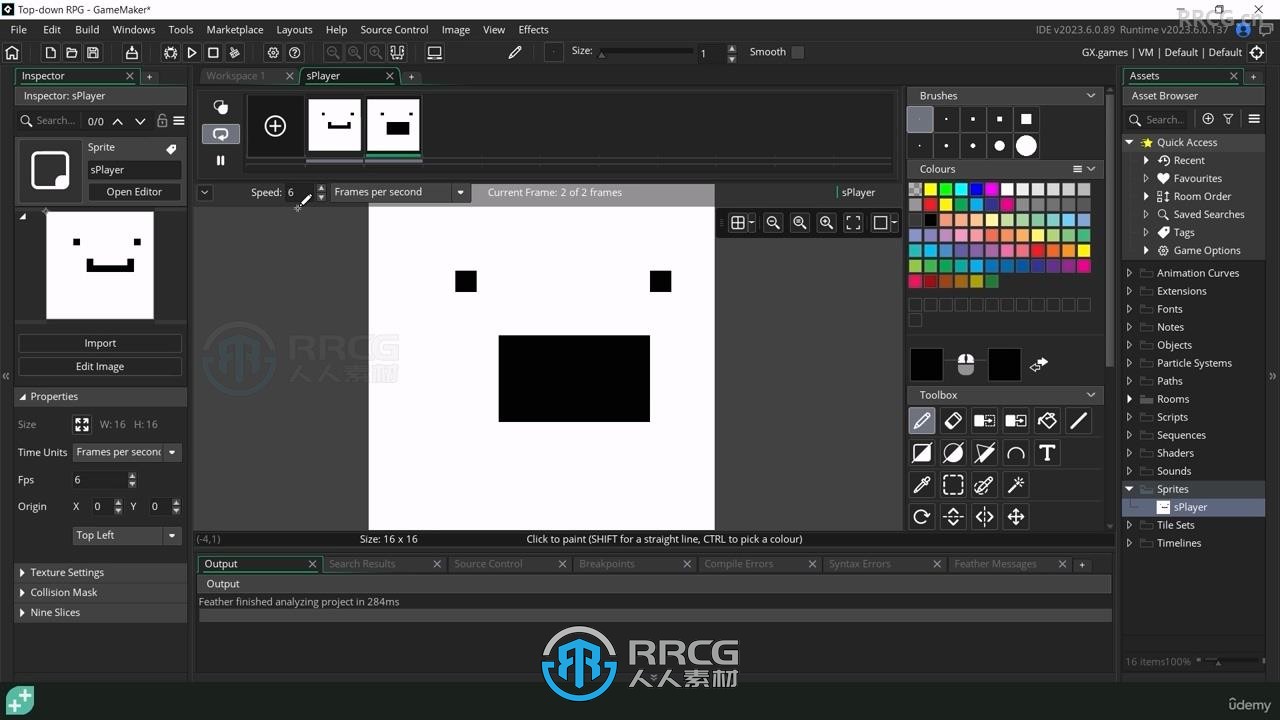Viewport: 1280px width, 720px height.
Task: Click the Mirror horizontal tool
Action: (985, 517)
